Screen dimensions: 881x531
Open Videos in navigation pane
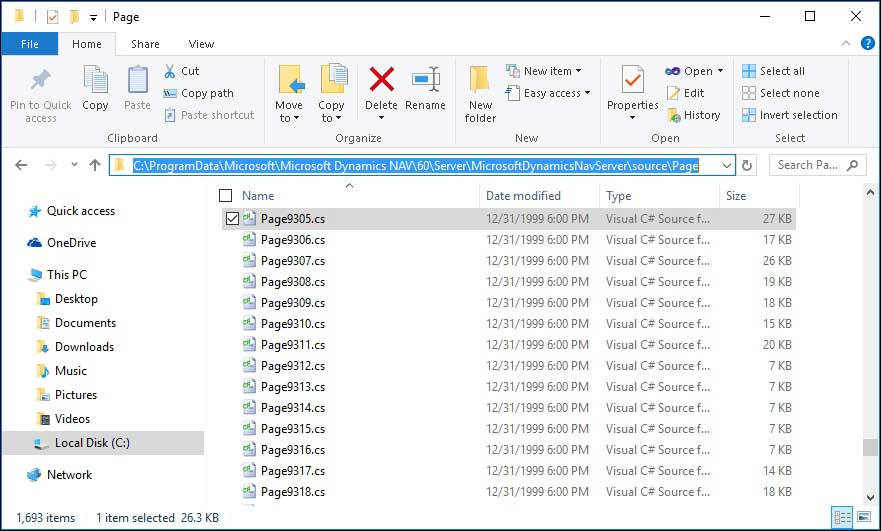tap(72, 419)
